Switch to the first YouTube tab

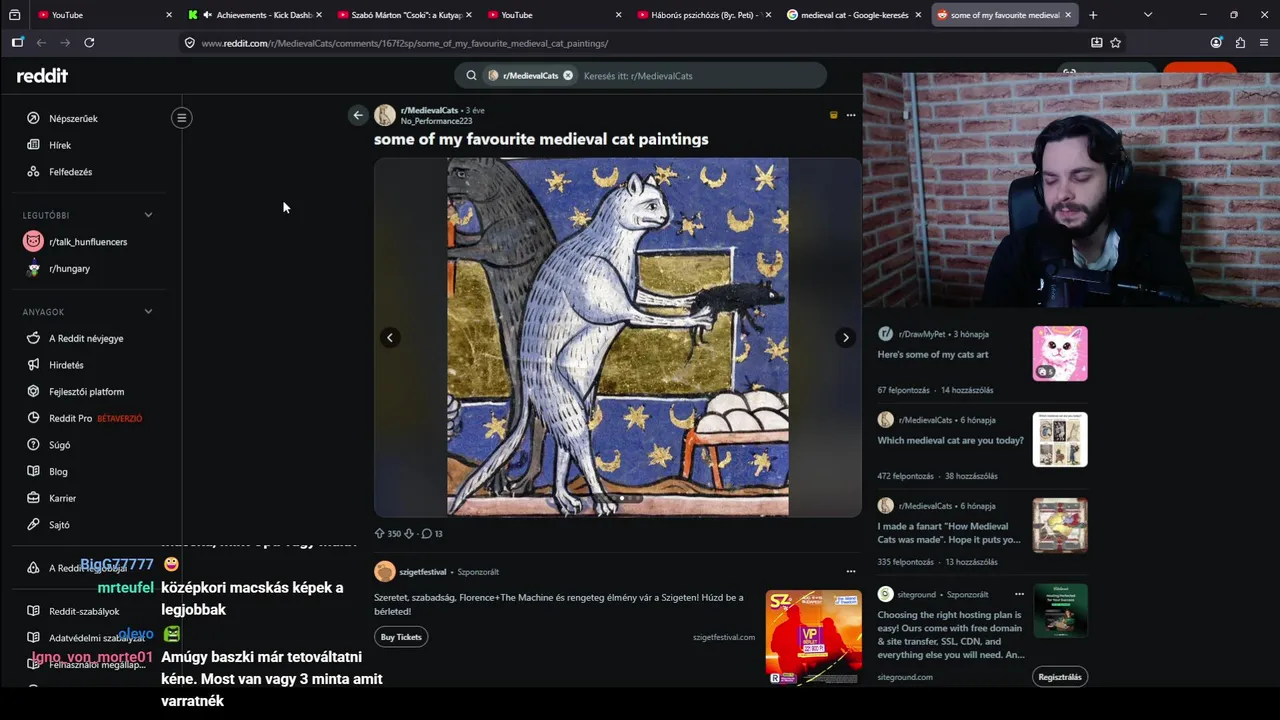(104, 15)
